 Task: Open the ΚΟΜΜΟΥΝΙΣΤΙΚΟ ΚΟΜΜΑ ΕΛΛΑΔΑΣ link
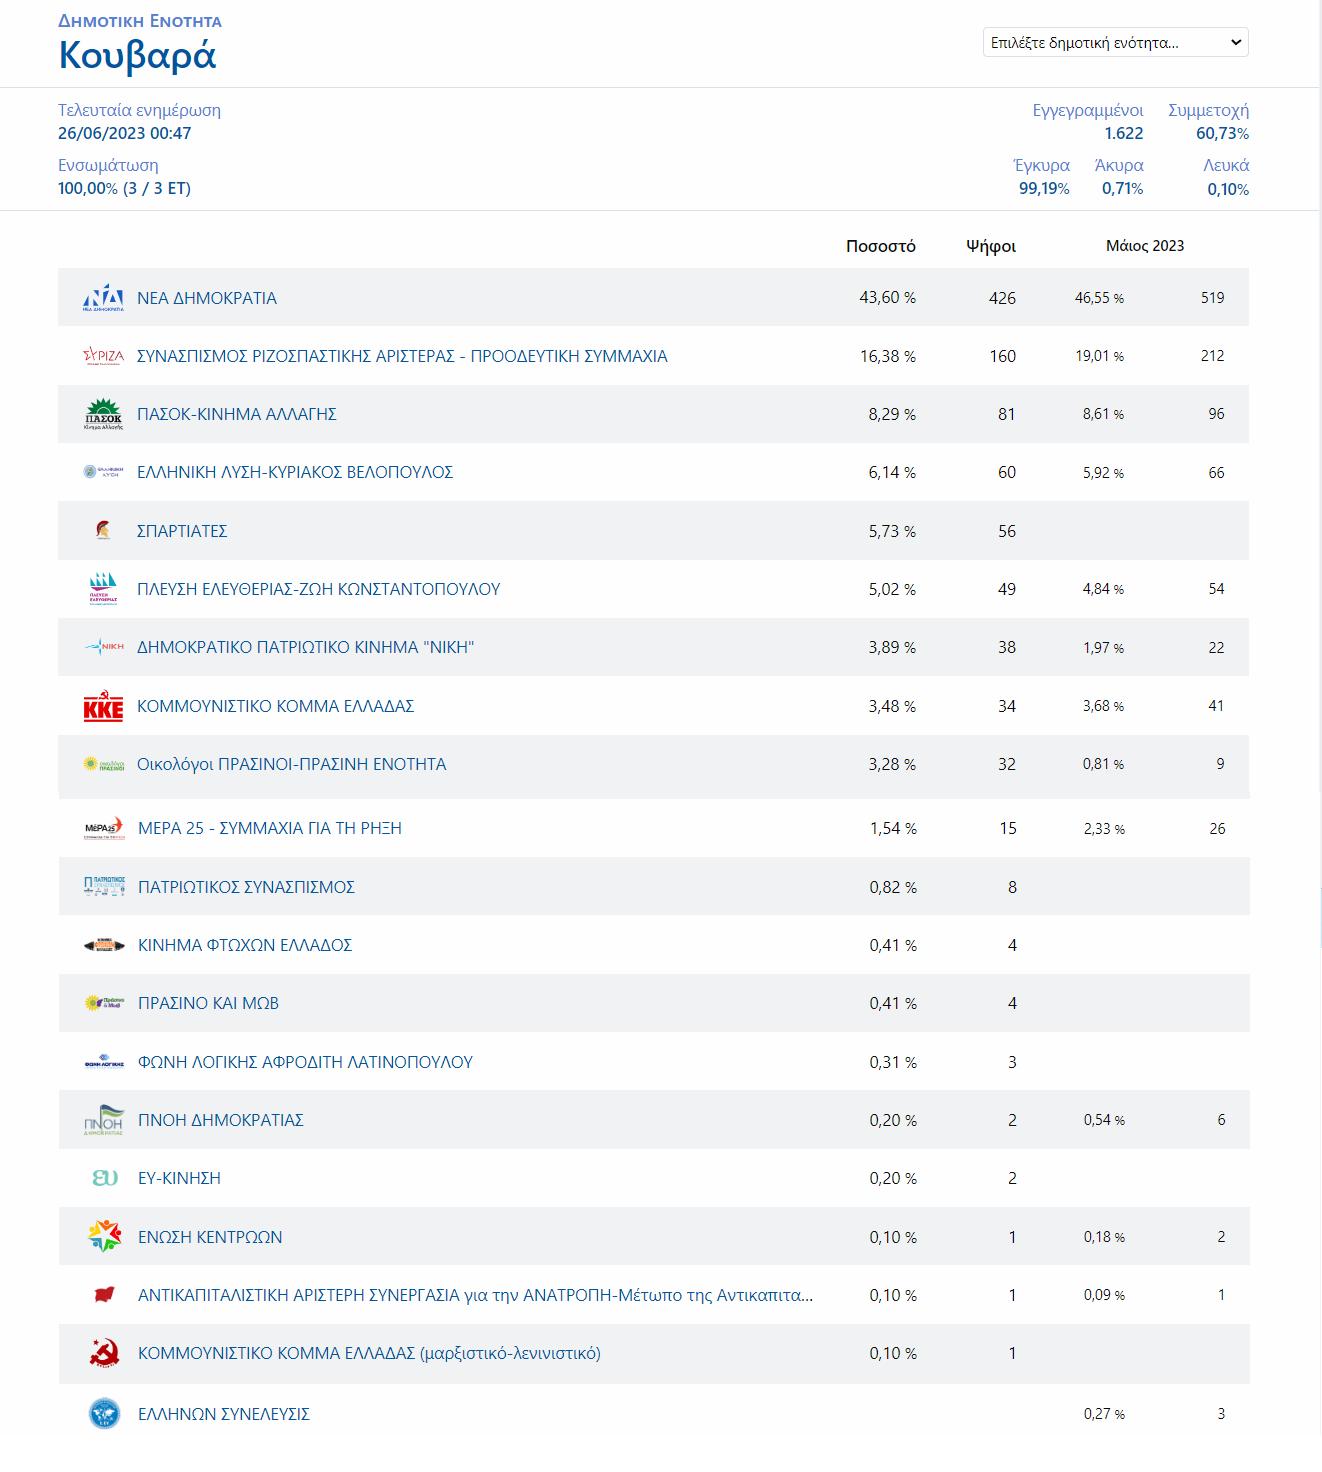(x=276, y=706)
